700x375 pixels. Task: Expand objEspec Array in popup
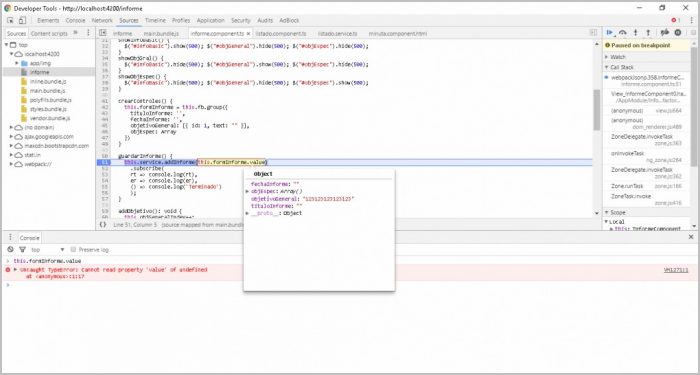tap(247, 192)
